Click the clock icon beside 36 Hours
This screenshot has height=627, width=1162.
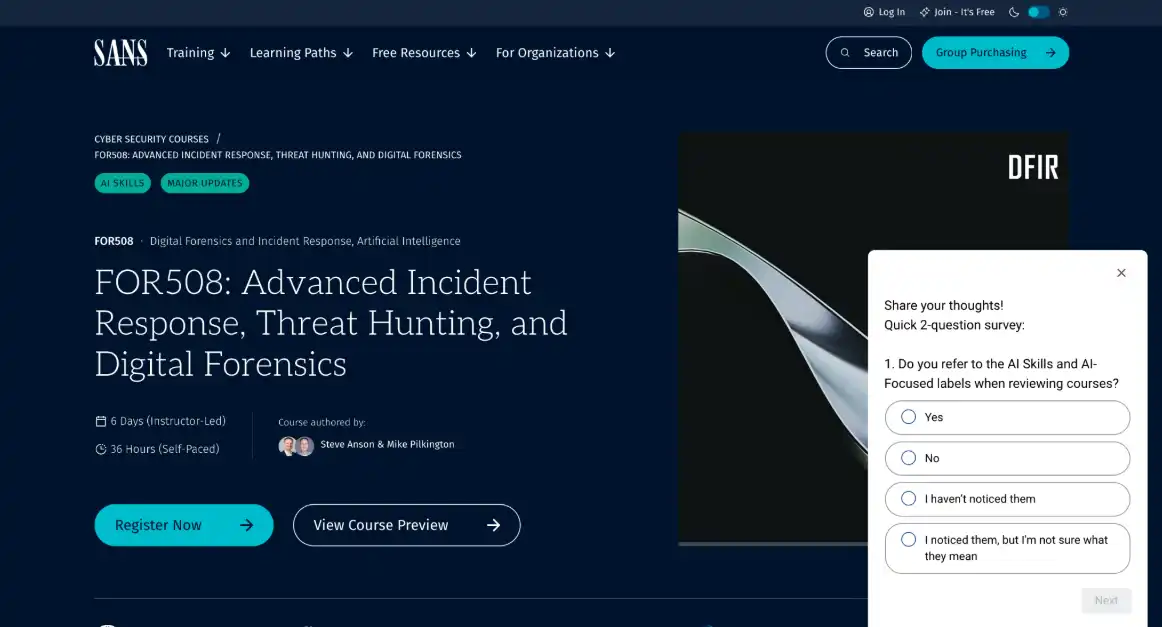(x=101, y=449)
